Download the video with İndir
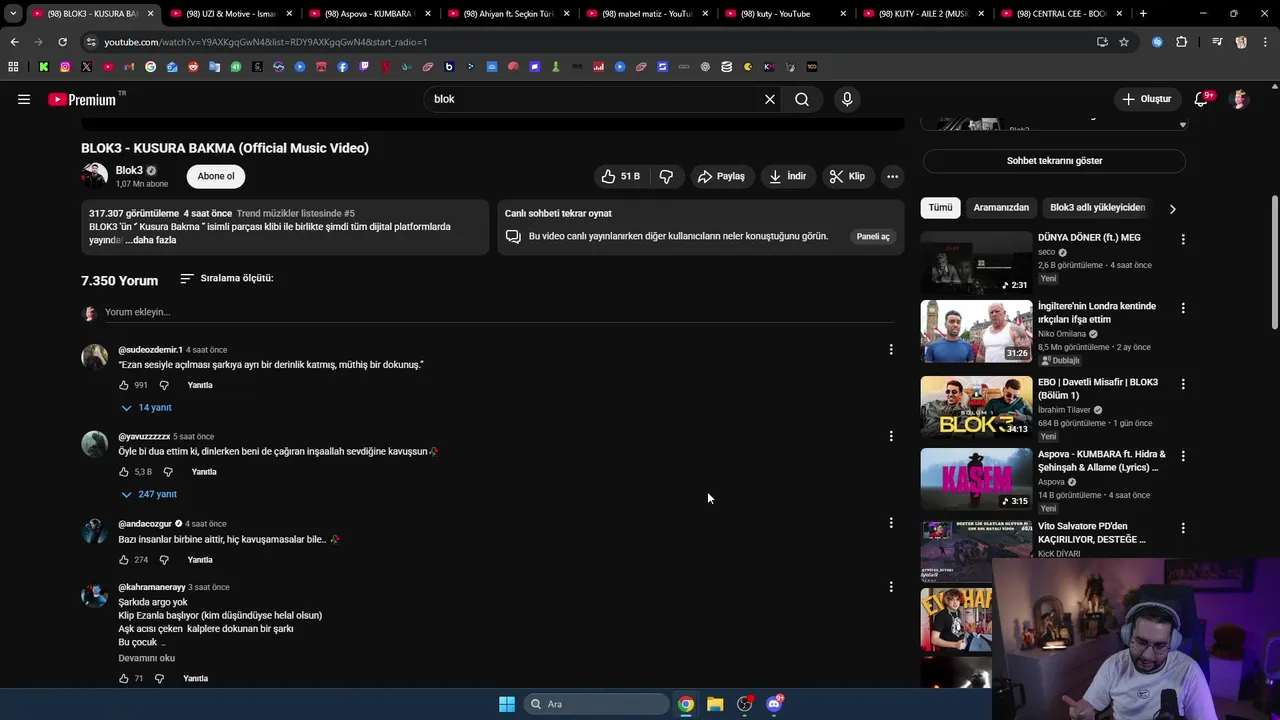Viewport: 1280px width, 720px height. coord(787,176)
